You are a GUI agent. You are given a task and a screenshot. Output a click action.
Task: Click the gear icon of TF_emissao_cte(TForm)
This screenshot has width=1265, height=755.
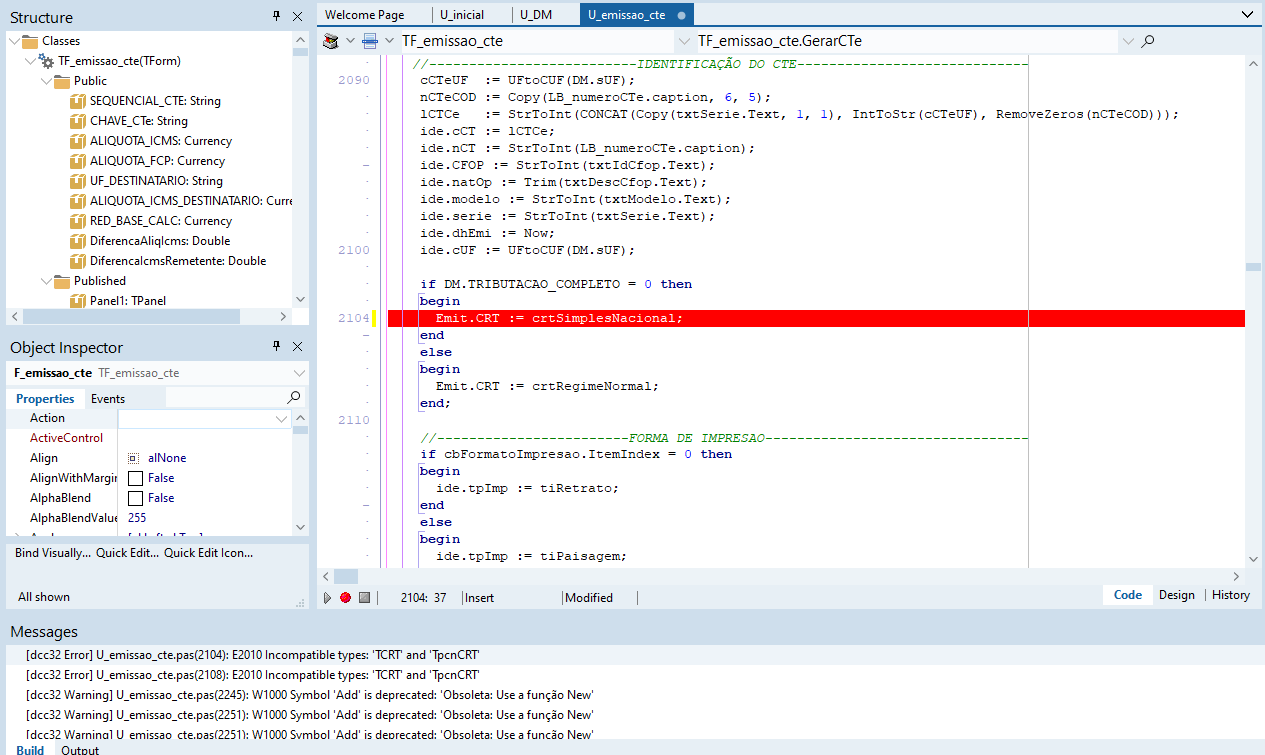(46, 61)
